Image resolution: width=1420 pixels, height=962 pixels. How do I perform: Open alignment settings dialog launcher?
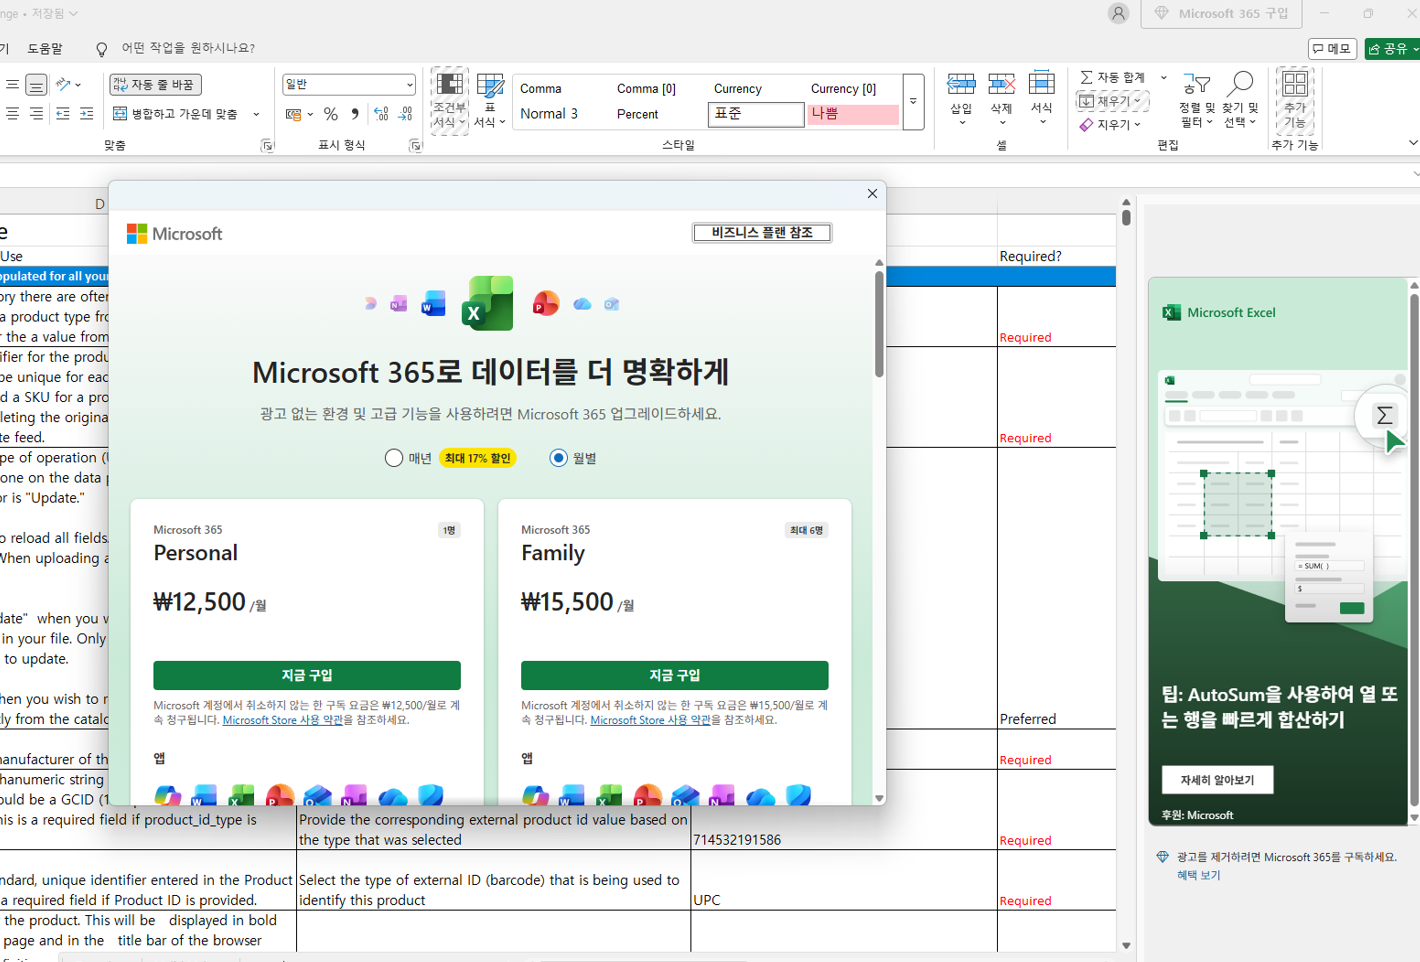(x=267, y=146)
